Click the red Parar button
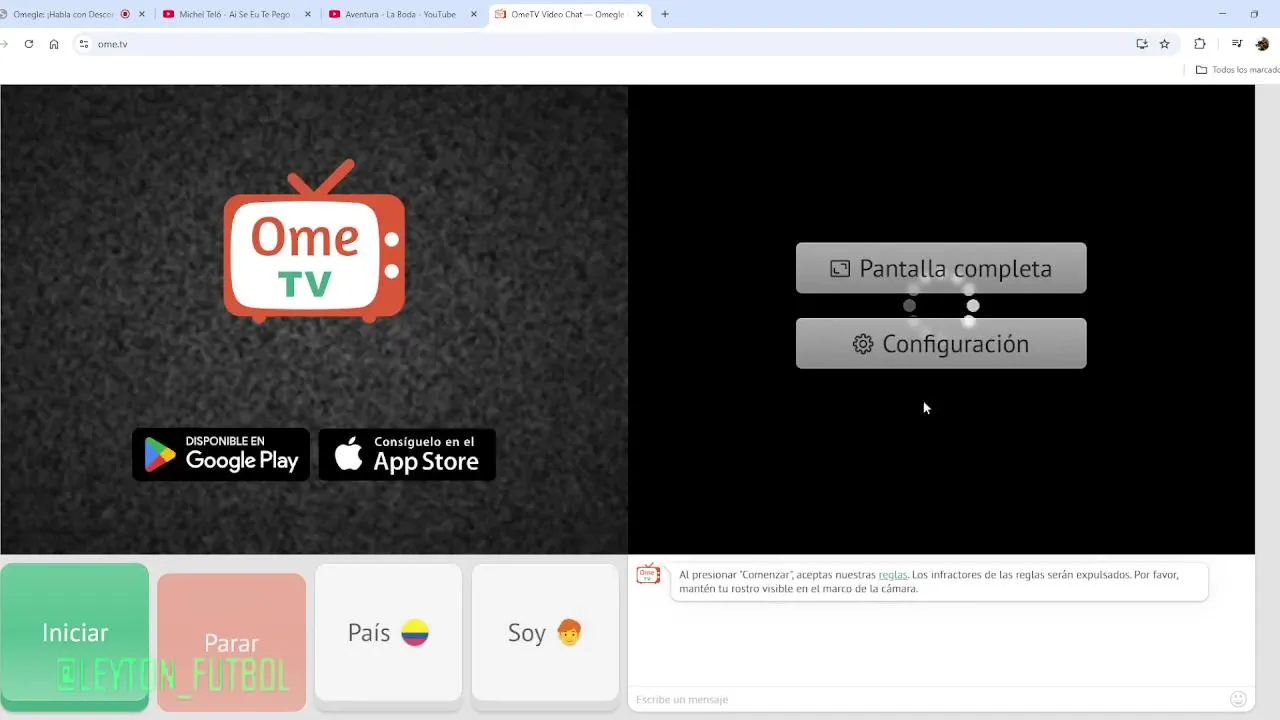This screenshot has height=720, width=1280. pyautogui.click(x=231, y=642)
